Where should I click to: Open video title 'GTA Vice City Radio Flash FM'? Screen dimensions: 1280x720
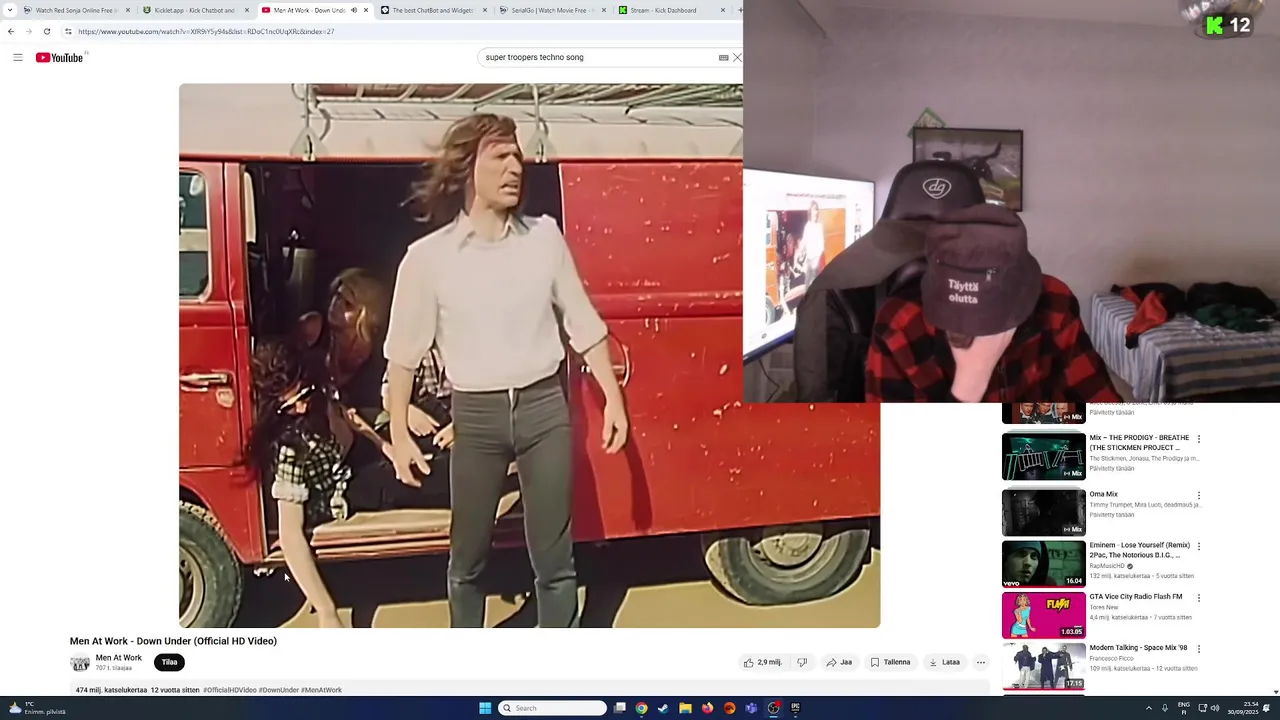tap(1136, 597)
